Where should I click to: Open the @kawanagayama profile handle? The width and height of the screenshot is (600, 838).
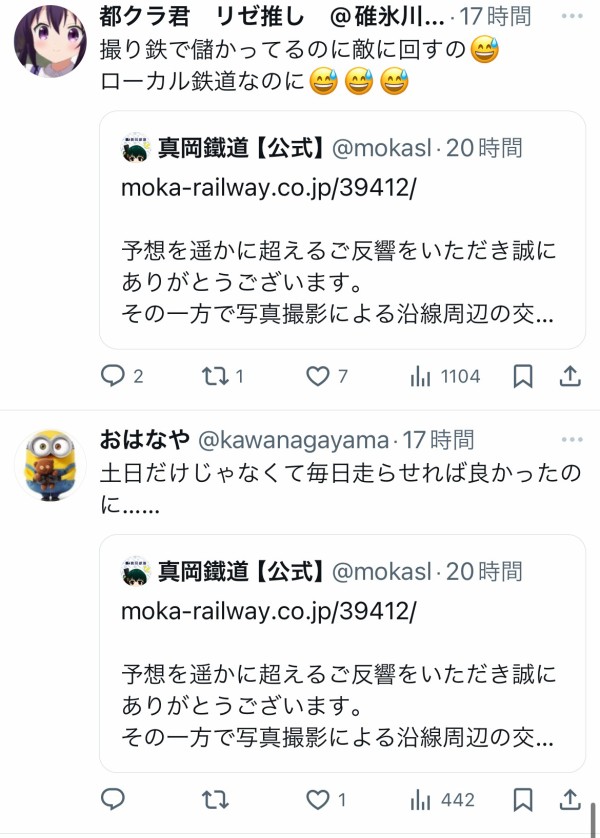(293, 440)
